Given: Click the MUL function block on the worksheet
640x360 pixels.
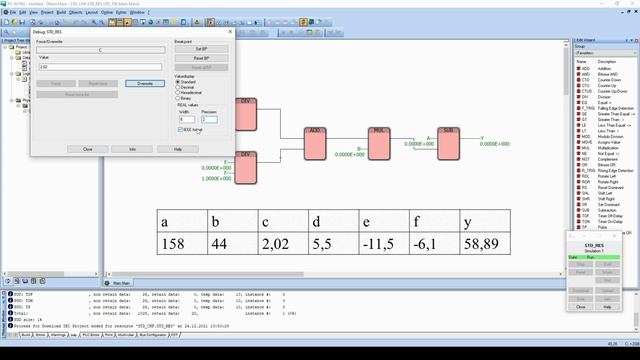Looking at the screenshot, I should [x=379, y=144].
